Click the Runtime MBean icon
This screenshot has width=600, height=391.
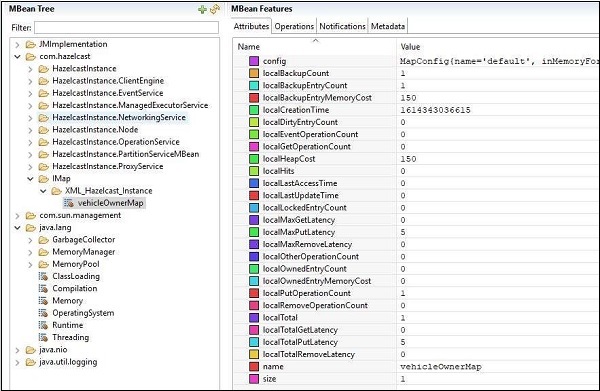pos(43,325)
